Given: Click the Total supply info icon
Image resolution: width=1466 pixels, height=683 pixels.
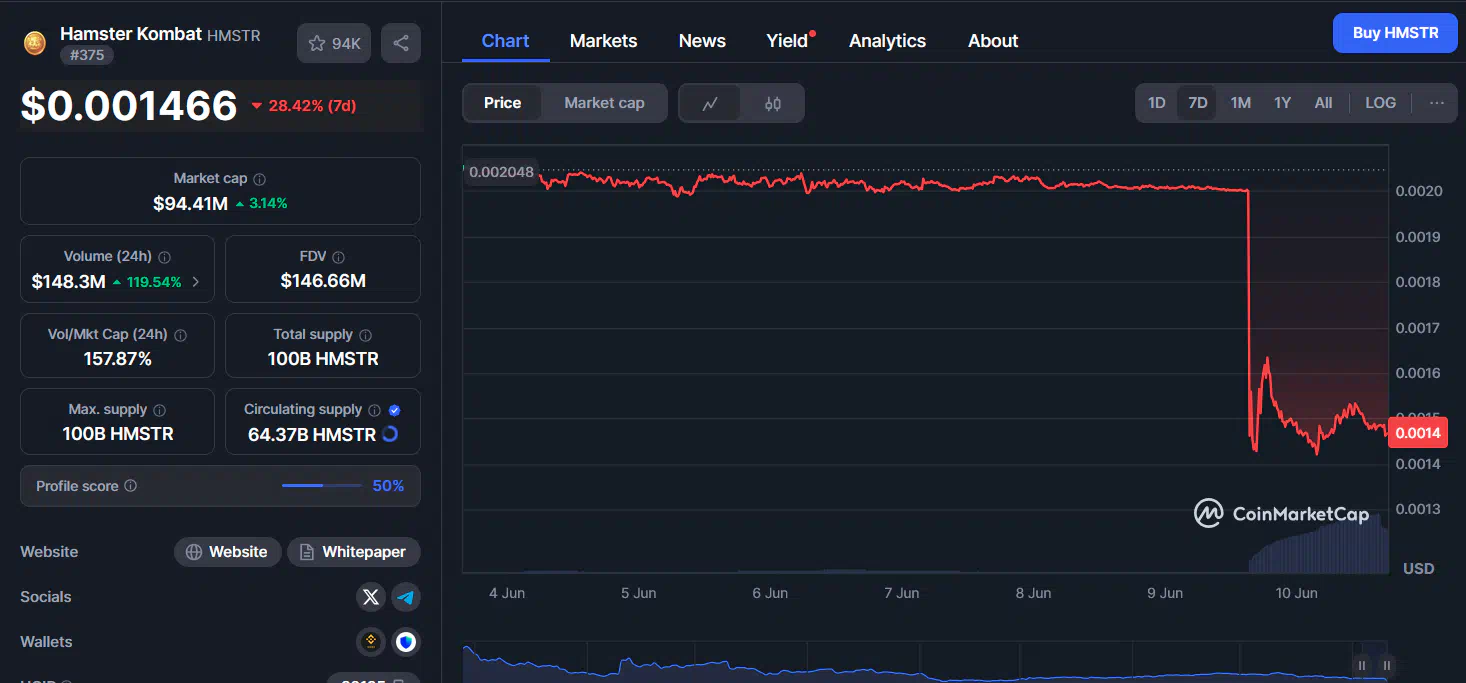Looking at the screenshot, I should (x=366, y=335).
